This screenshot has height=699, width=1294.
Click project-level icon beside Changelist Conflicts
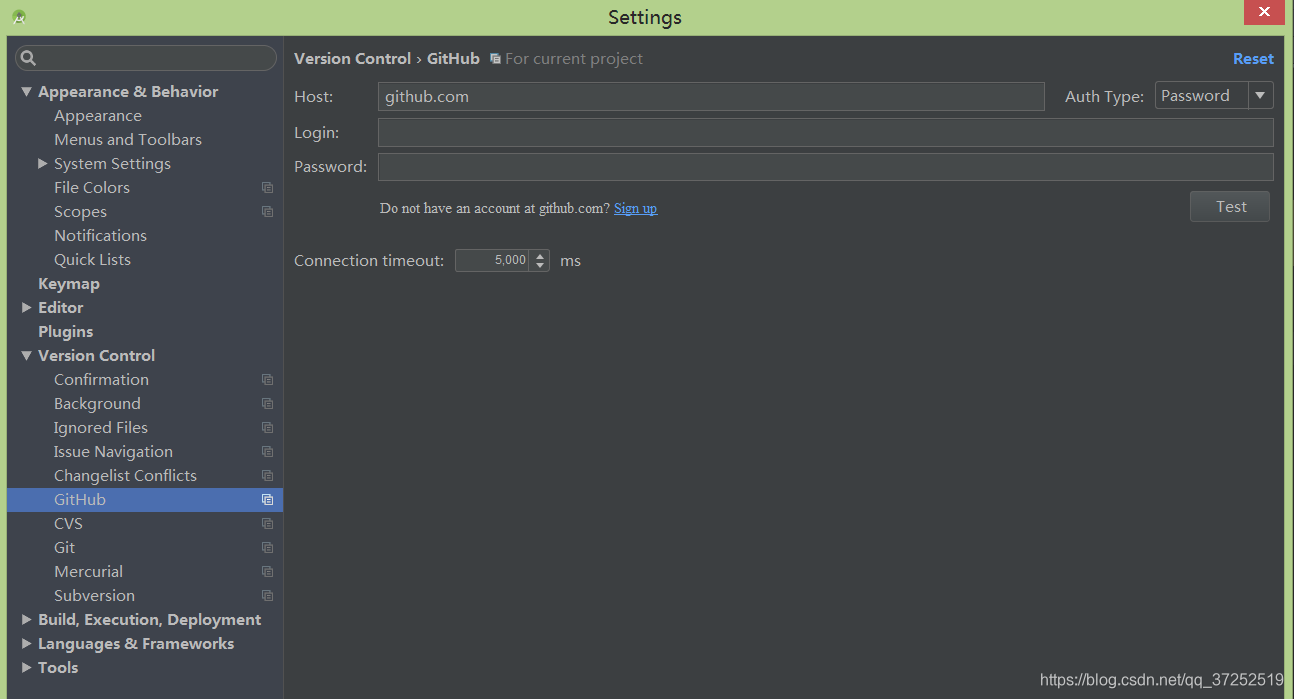point(267,476)
